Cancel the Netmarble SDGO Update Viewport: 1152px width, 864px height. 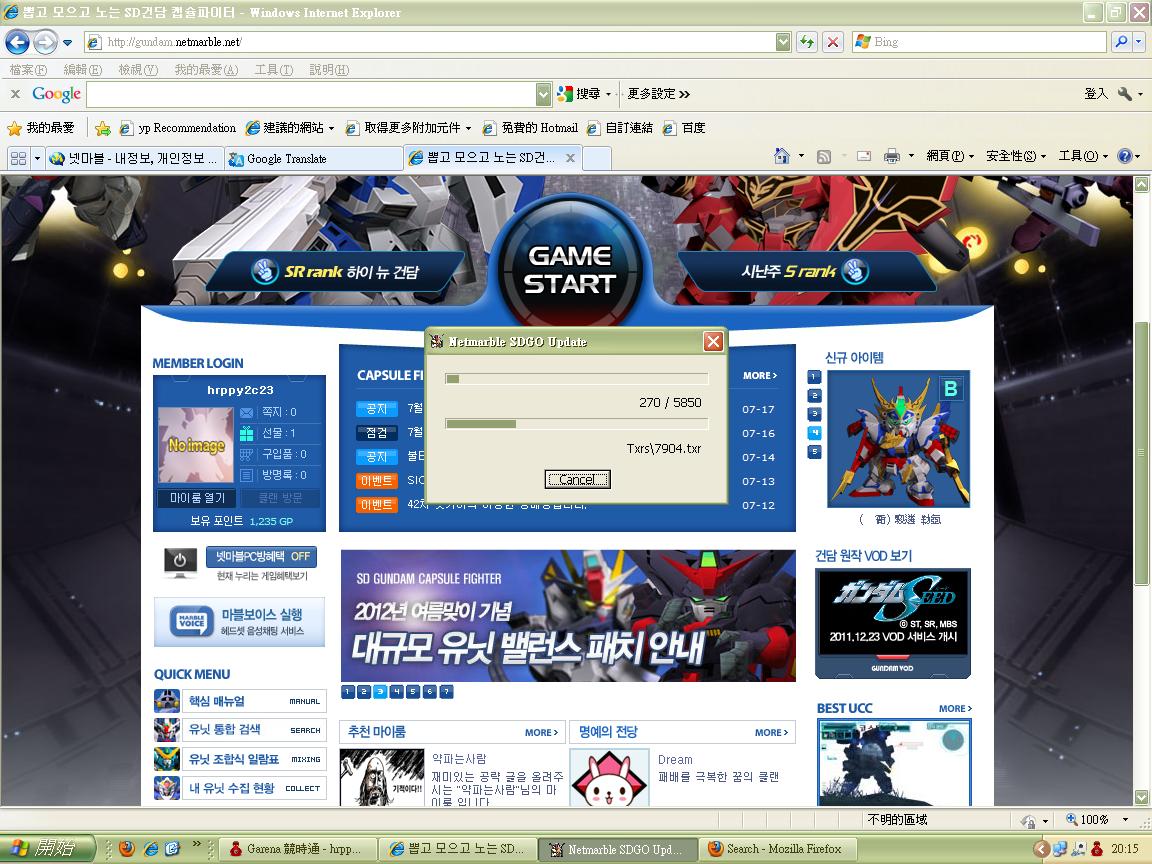coord(577,480)
